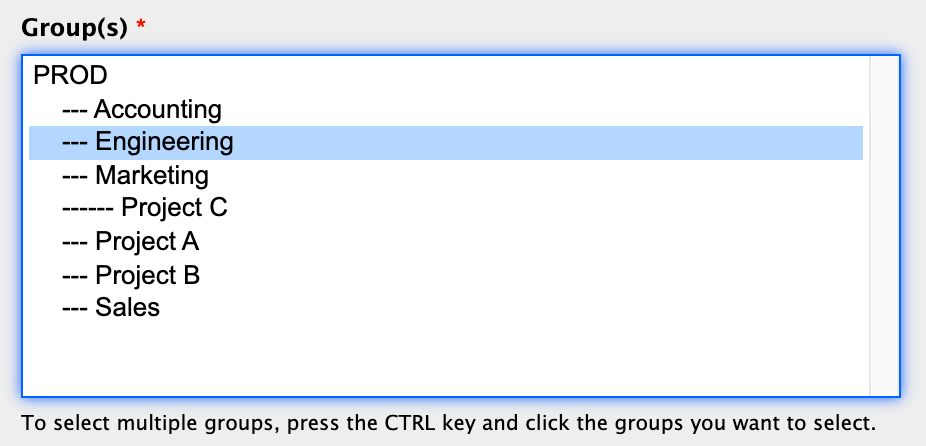The width and height of the screenshot is (926, 446).
Task: Choose the Marketing group
Action: (446, 175)
